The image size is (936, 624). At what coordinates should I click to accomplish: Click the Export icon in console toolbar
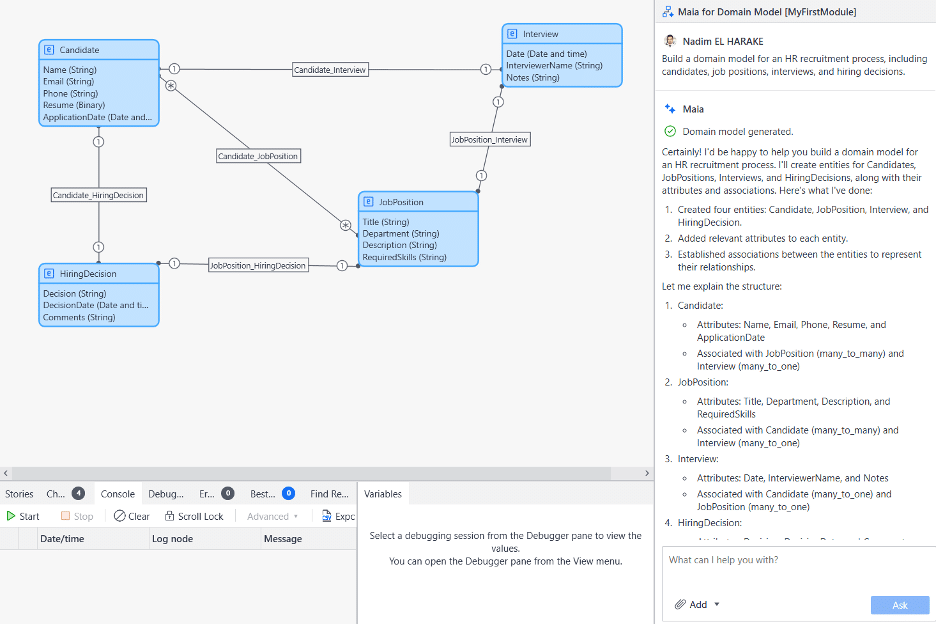tap(327, 517)
